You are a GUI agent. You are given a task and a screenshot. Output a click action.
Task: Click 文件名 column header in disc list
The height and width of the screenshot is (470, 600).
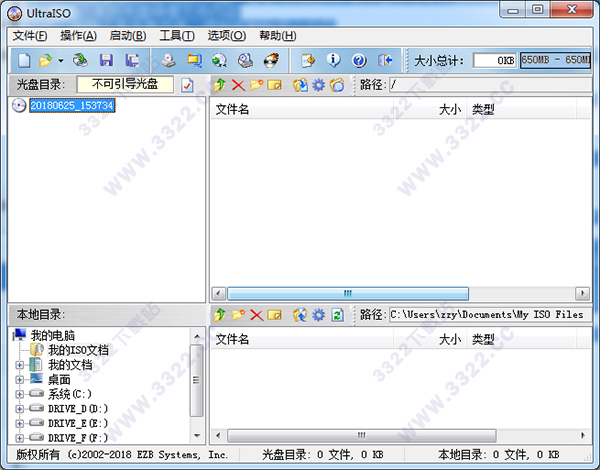[x=302, y=109]
